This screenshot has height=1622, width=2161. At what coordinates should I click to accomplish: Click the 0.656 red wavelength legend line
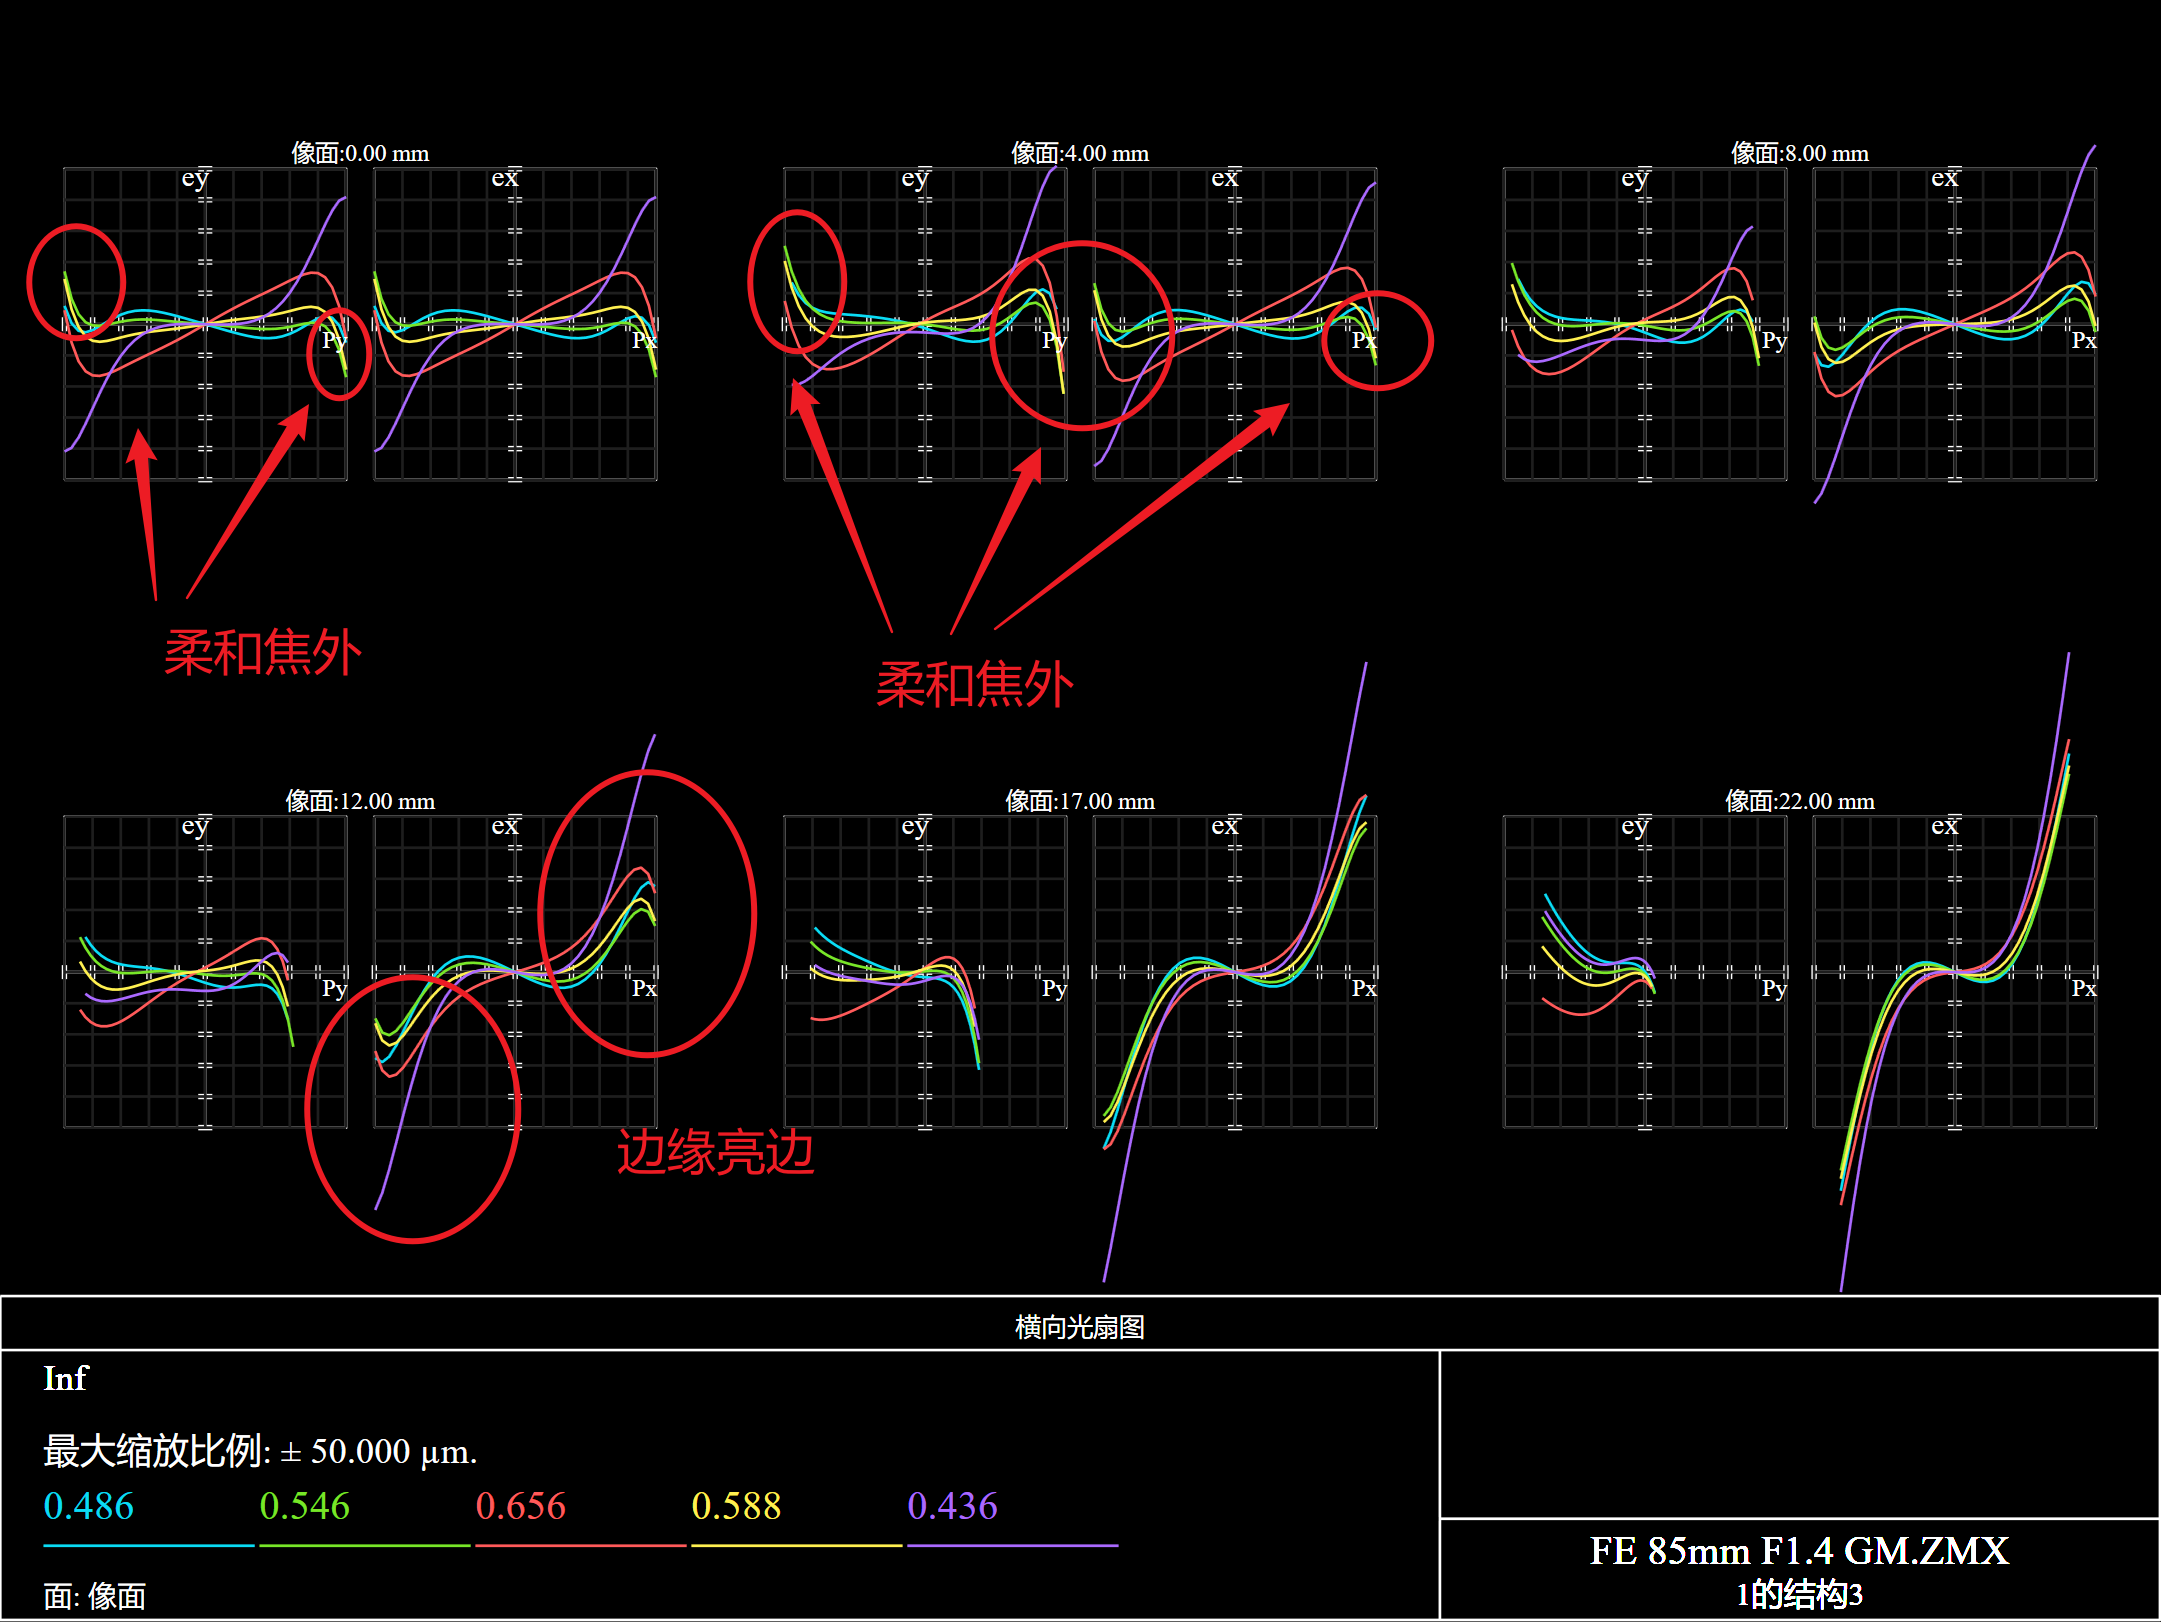pyautogui.click(x=580, y=1545)
